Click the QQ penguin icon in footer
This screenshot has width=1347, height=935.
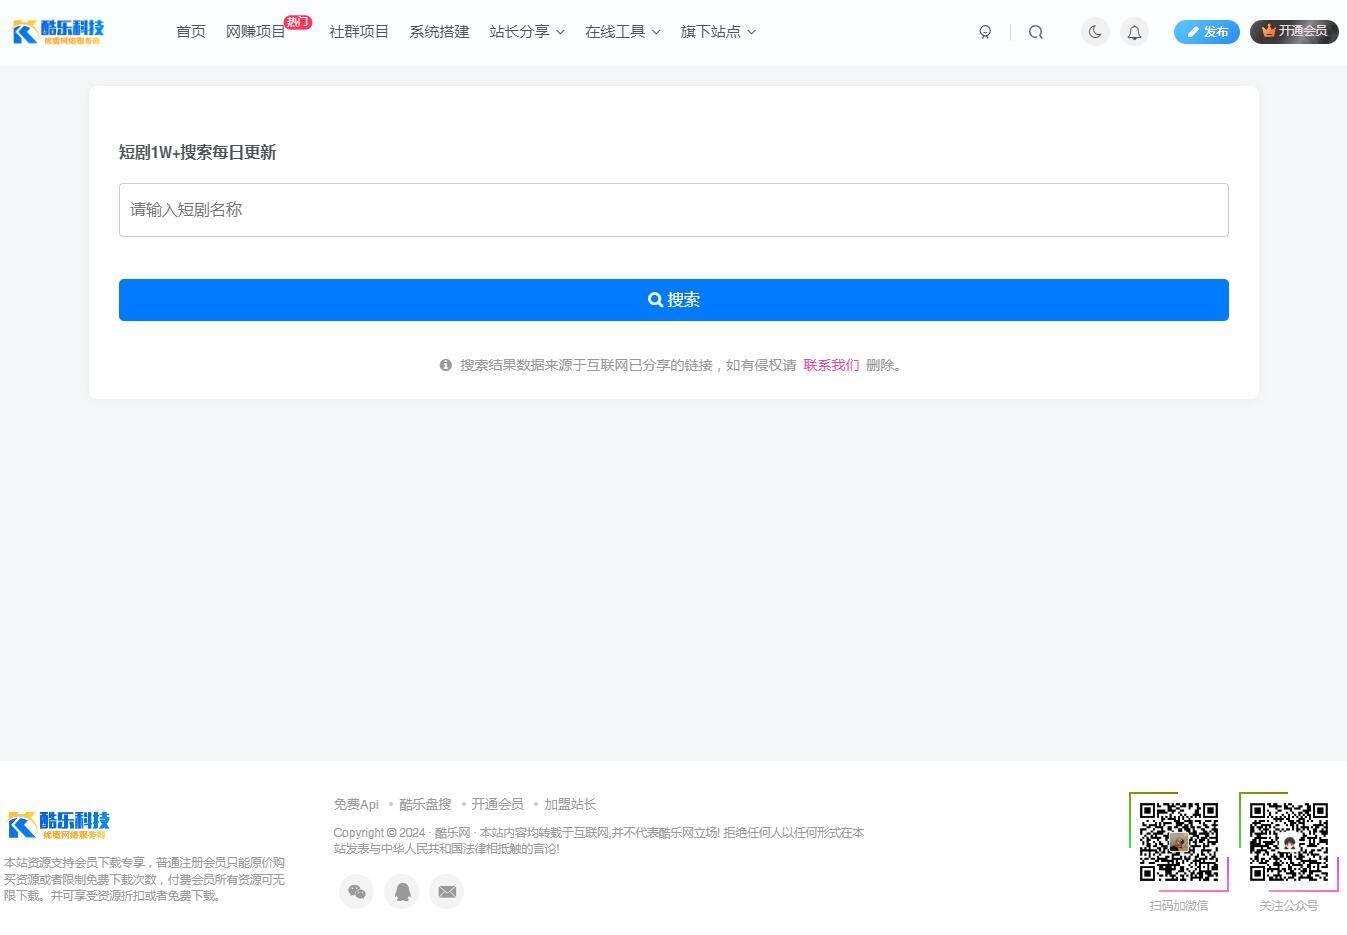pos(402,891)
